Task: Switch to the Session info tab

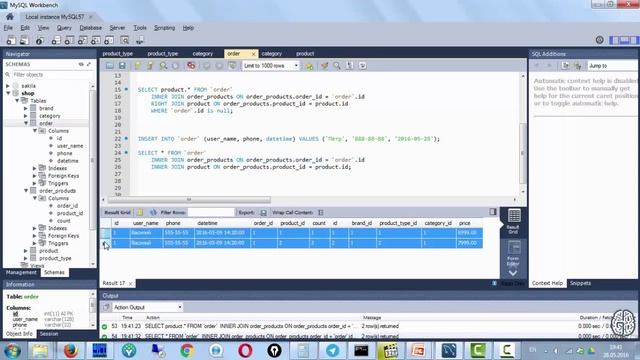Action: click(49, 334)
